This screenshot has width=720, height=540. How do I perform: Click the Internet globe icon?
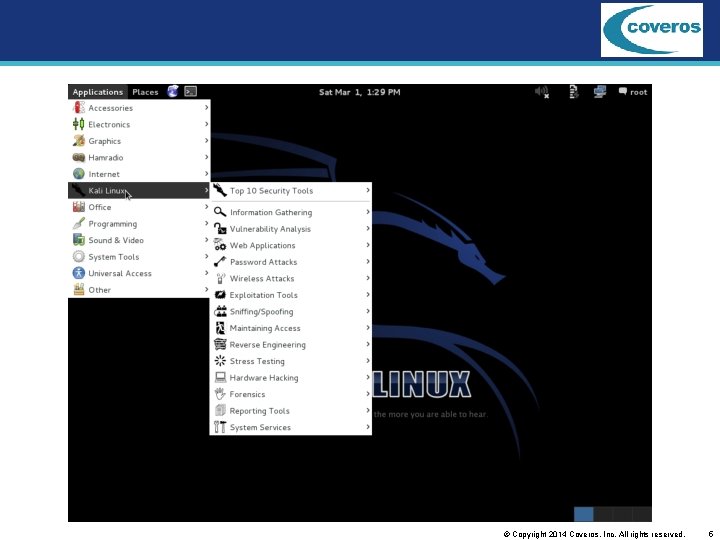click(79, 174)
